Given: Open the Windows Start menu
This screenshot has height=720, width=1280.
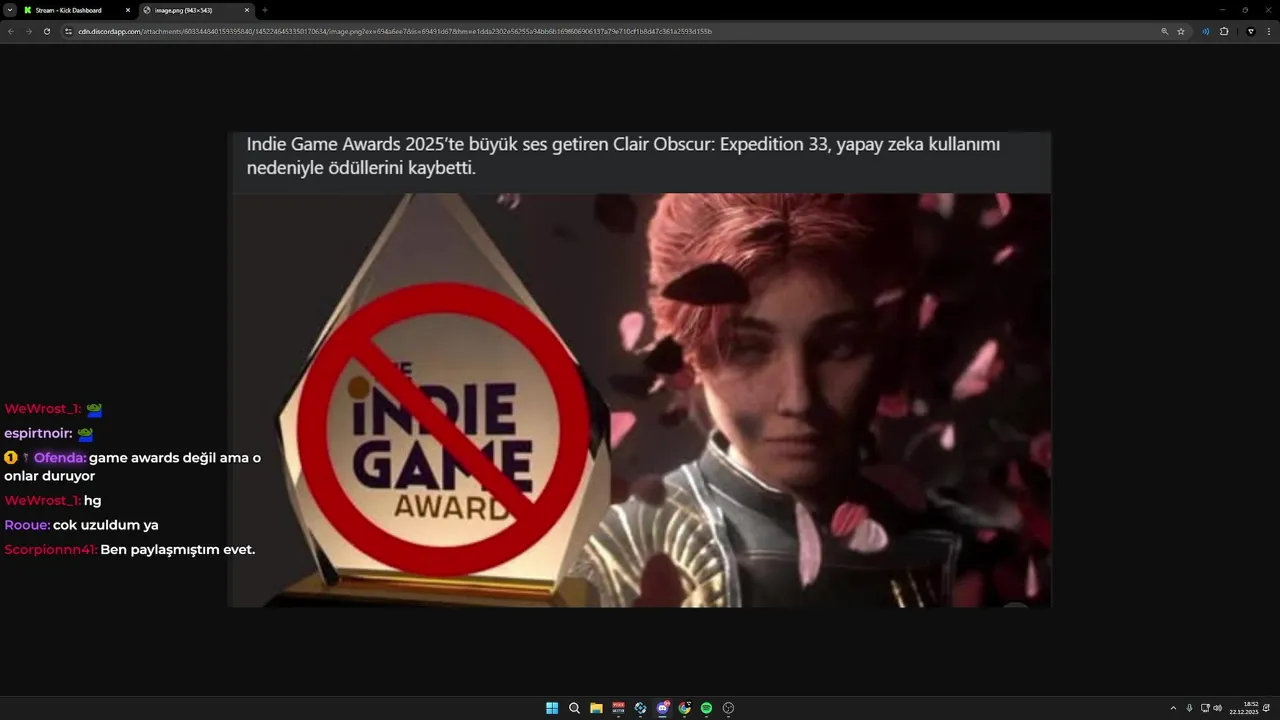Looking at the screenshot, I should tap(552, 708).
